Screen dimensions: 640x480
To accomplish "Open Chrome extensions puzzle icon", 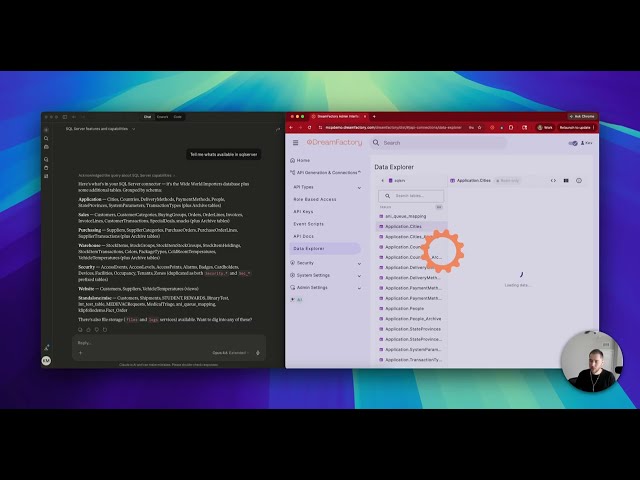I will 511,127.
